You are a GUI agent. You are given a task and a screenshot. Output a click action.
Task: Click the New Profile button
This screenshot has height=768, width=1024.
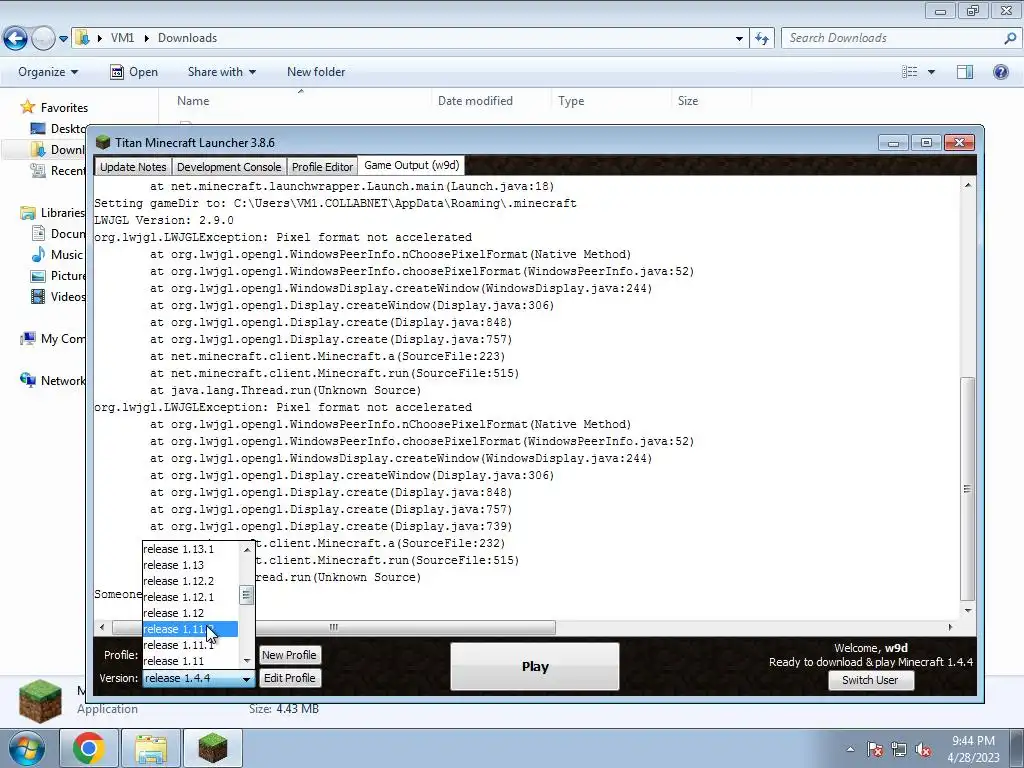(289, 655)
